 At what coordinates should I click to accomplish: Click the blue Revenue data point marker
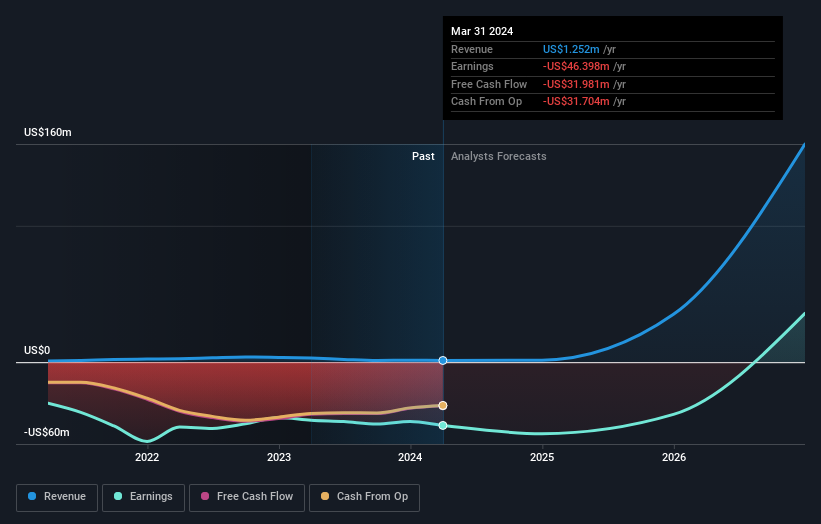click(x=443, y=360)
